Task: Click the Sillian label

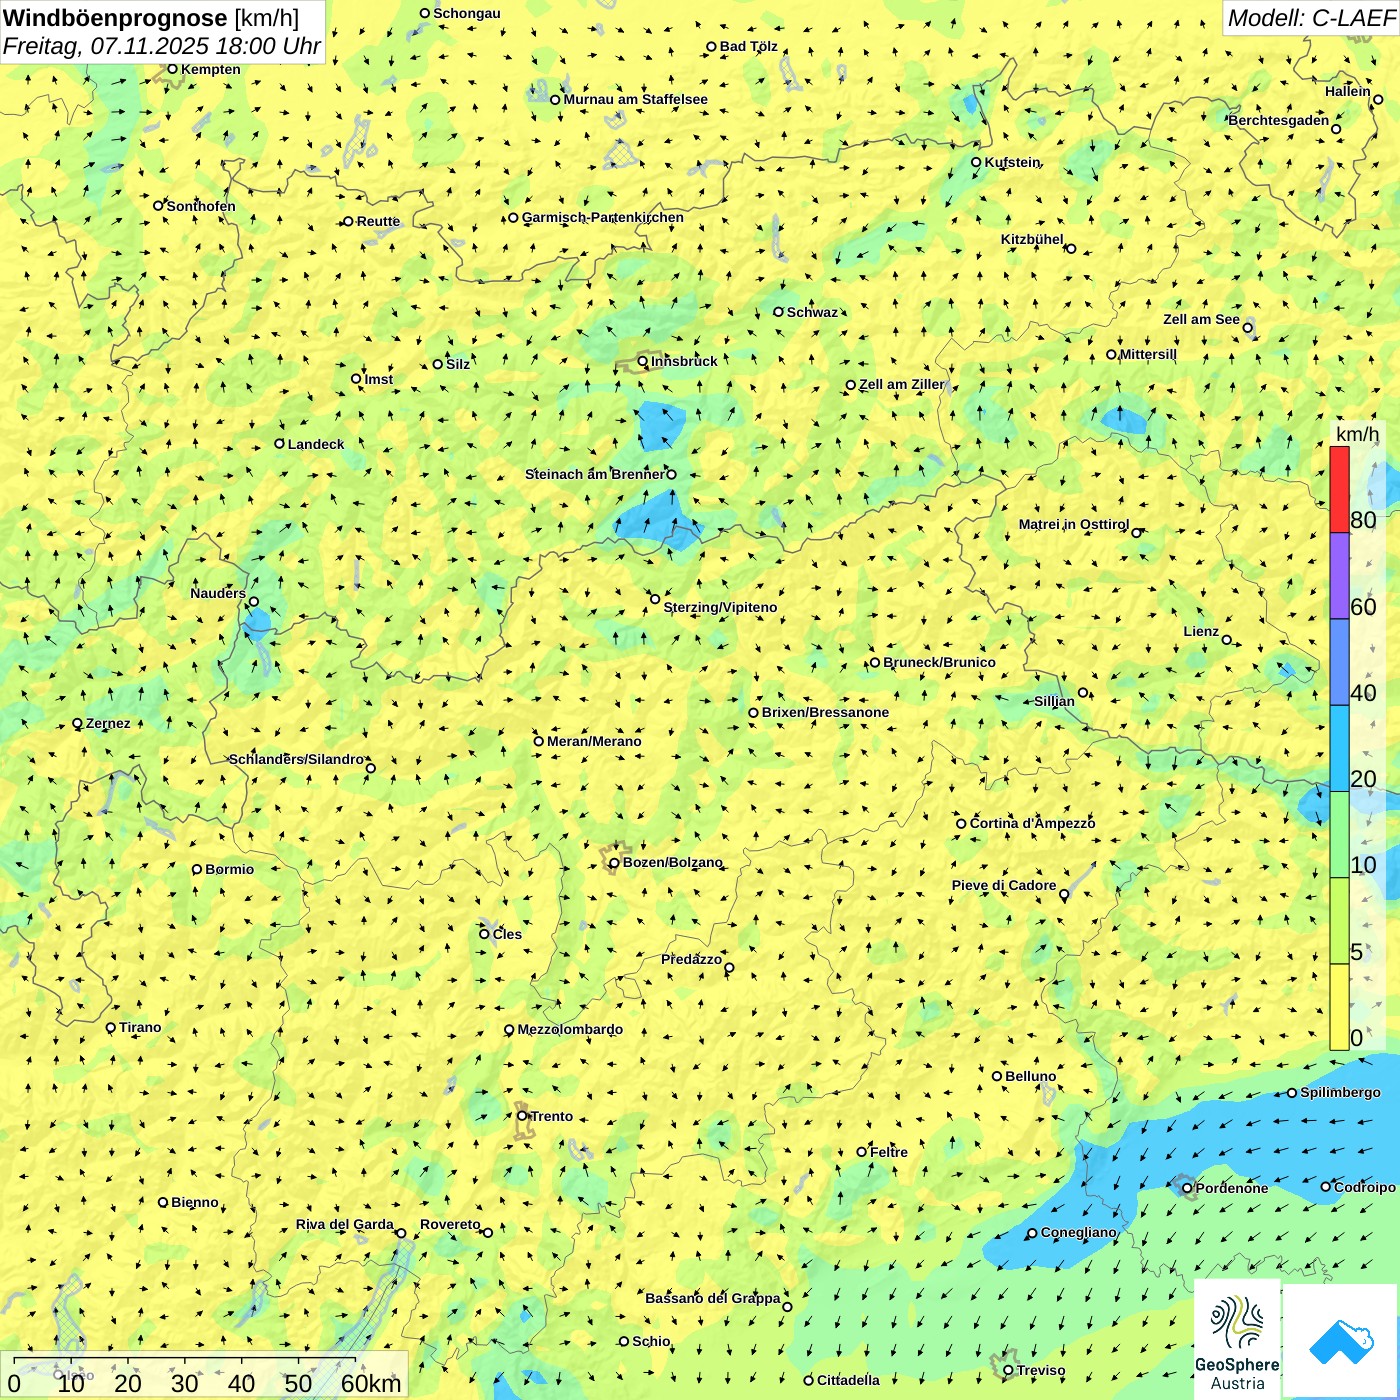Action: 1054,701
